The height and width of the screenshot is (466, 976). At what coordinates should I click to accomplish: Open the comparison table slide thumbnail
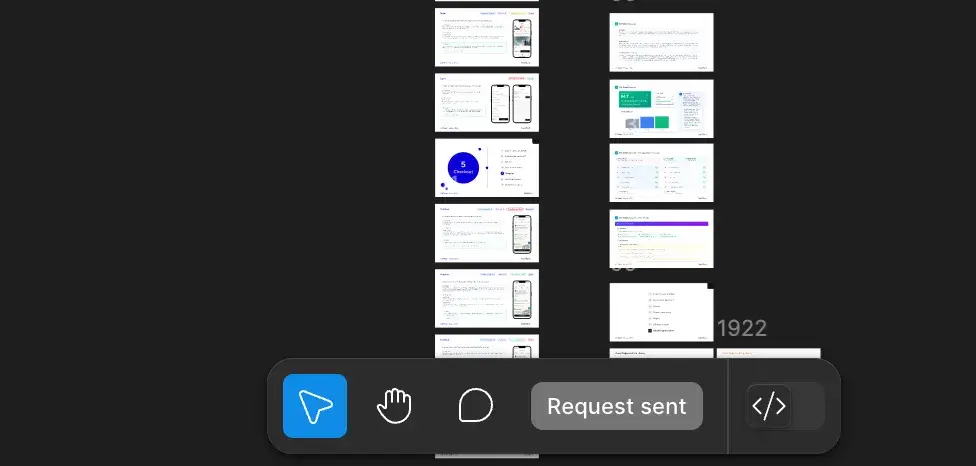661,173
